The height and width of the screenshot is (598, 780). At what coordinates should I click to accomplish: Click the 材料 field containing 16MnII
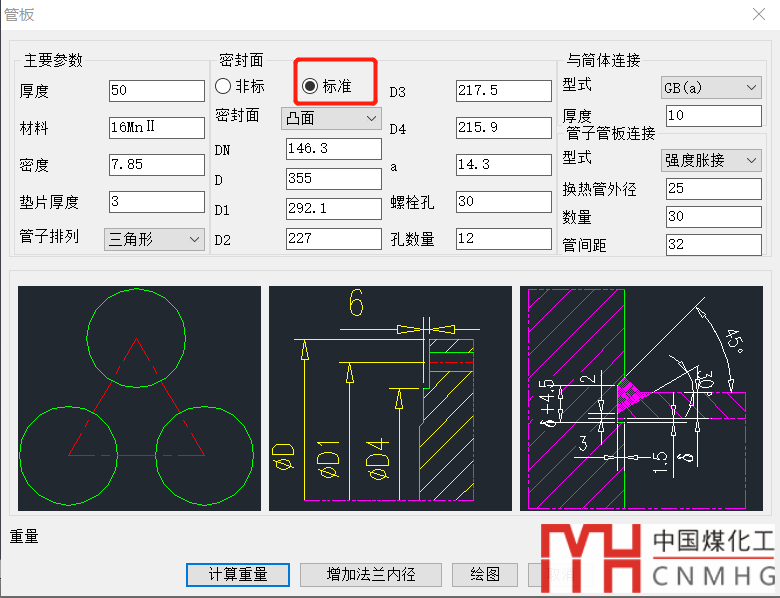pos(156,128)
